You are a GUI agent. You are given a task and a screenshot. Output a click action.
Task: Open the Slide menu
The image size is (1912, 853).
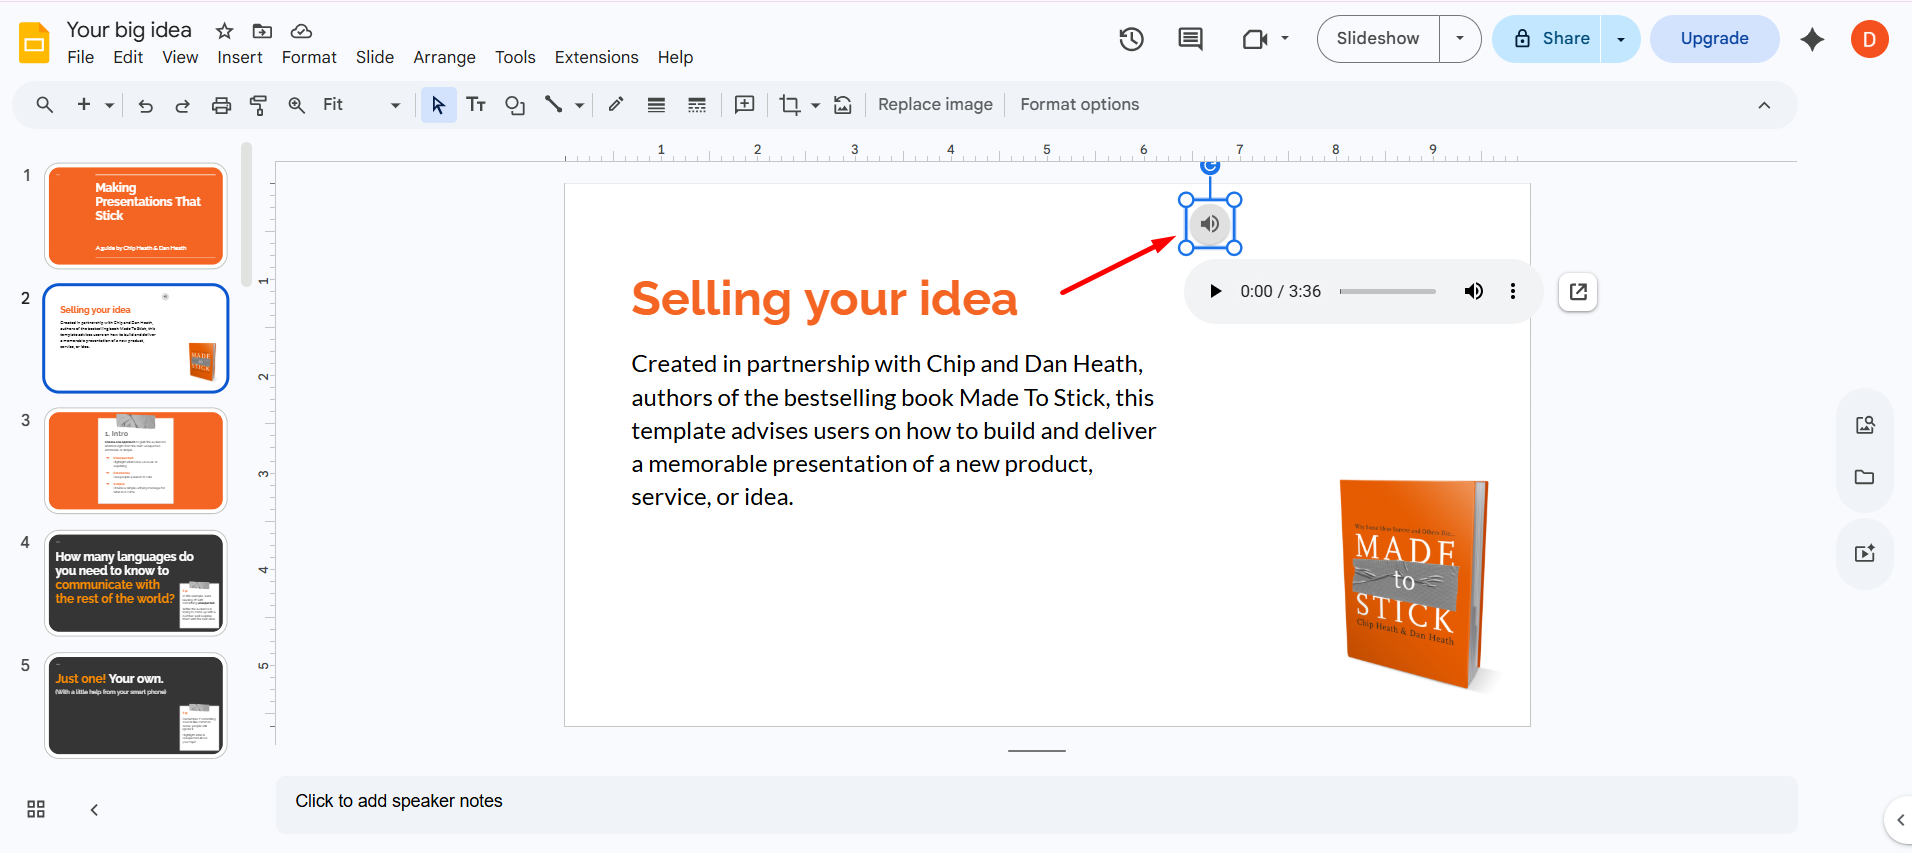(375, 57)
